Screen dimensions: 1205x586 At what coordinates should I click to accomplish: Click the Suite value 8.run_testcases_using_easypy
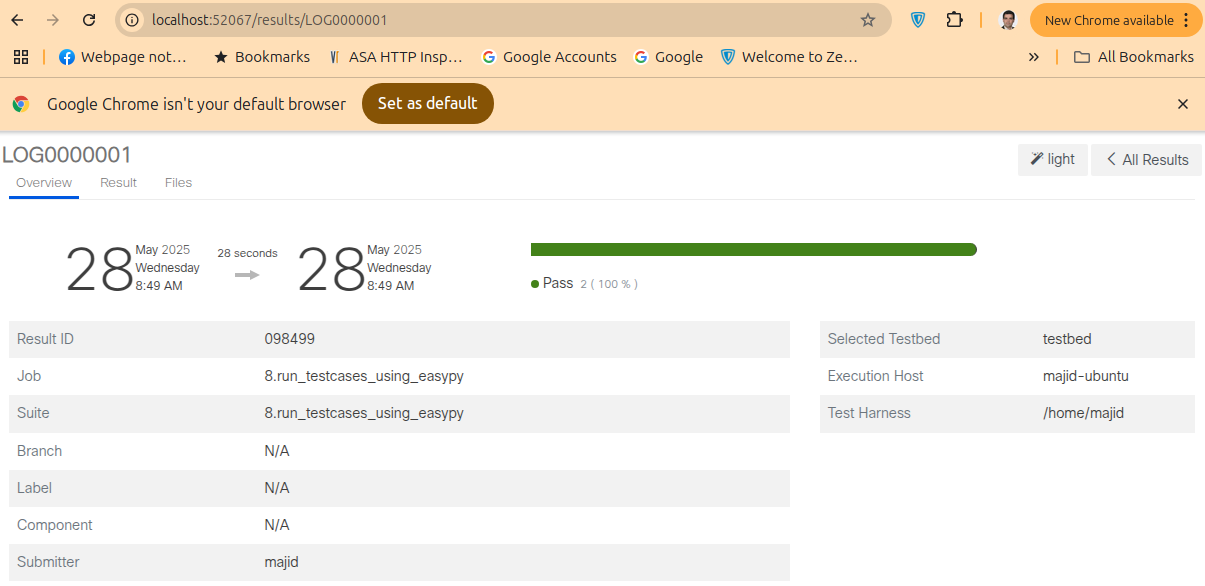364,413
